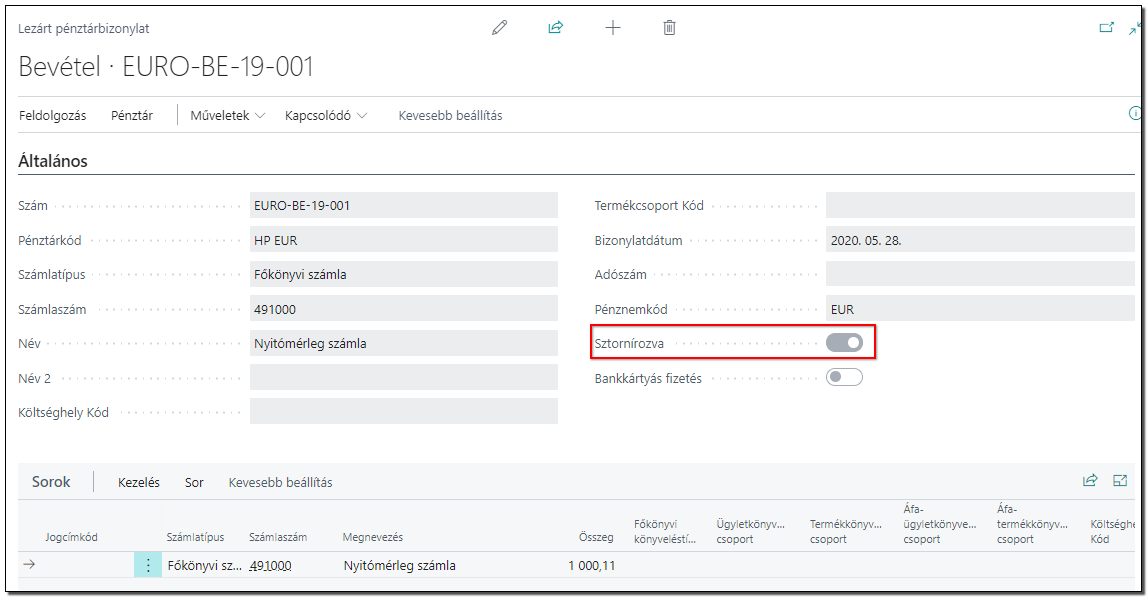Click the share icon in Sorok section
The image size is (1148, 598).
[1090, 480]
